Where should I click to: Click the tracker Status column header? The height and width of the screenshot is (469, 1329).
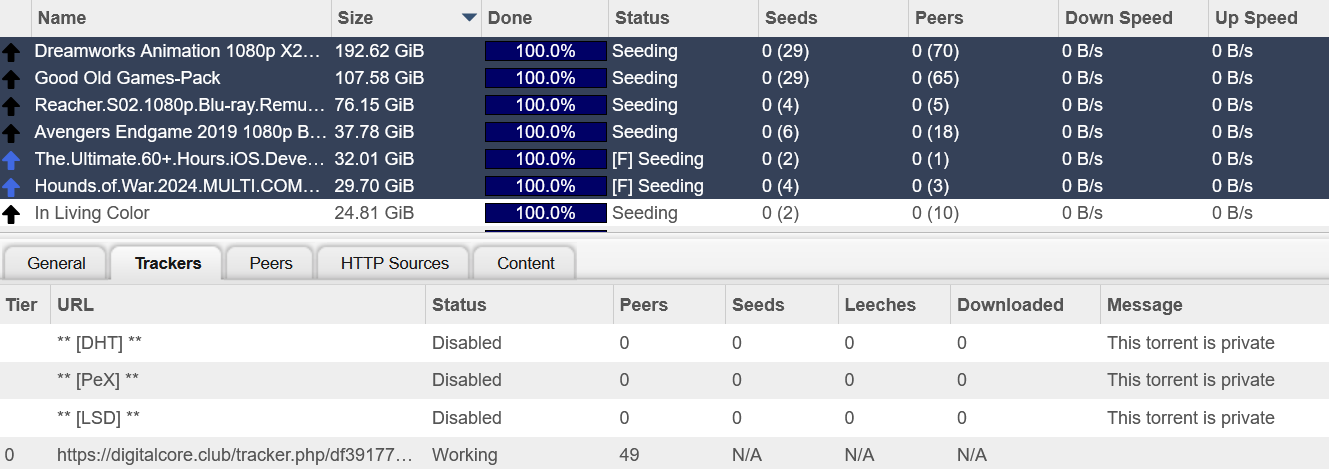459,305
